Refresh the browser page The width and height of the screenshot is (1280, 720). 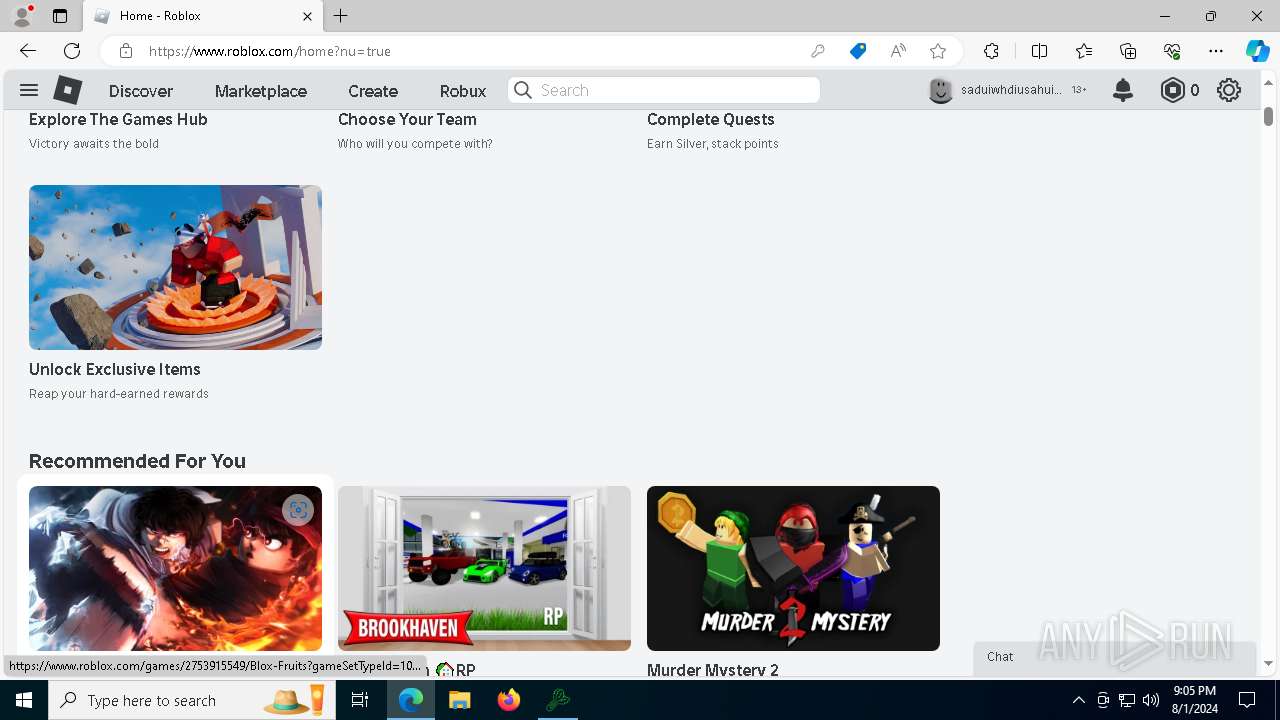click(72, 51)
